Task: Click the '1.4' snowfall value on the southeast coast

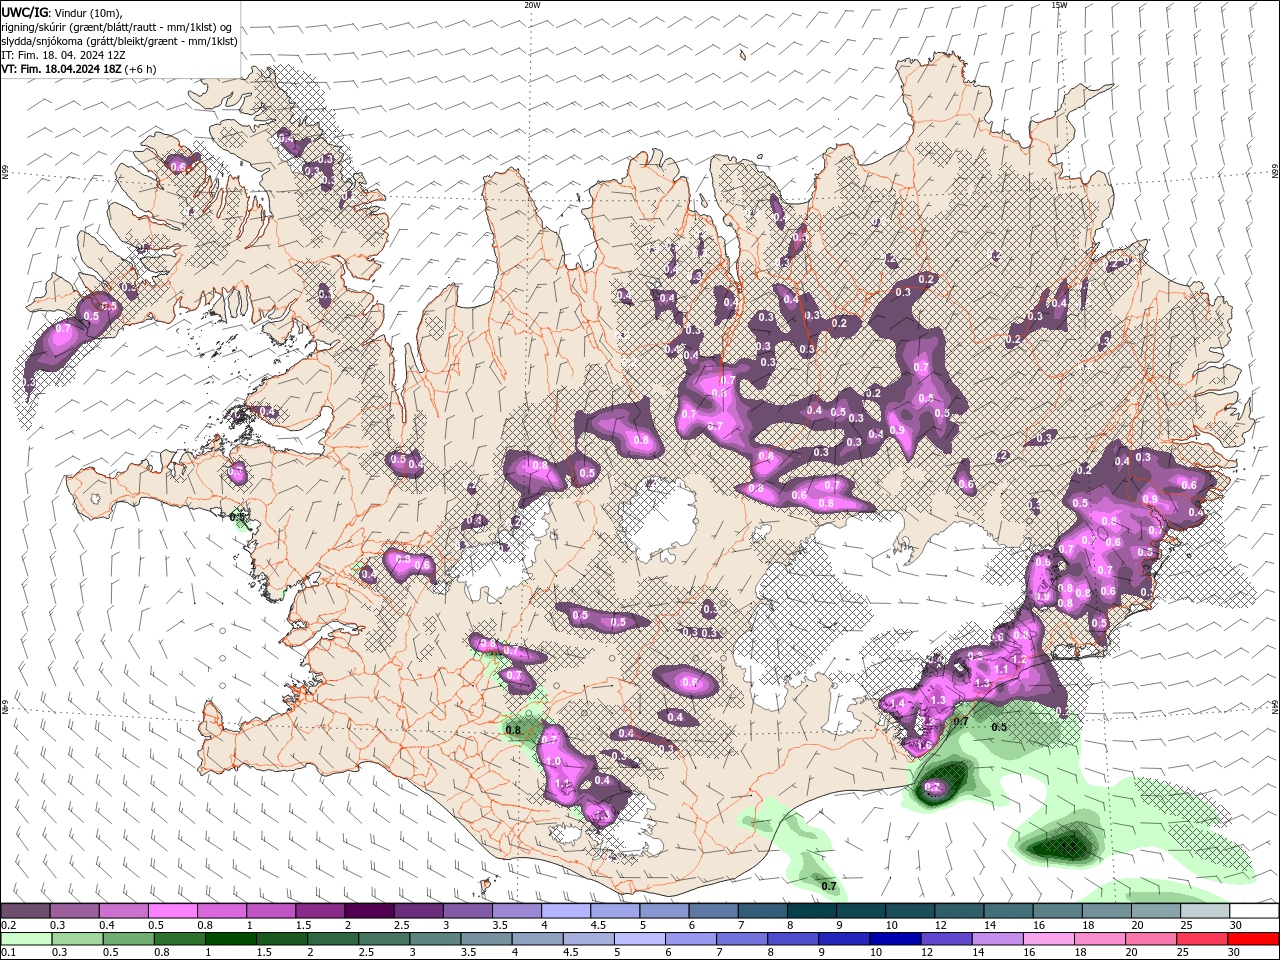Action: [x=897, y=704]
